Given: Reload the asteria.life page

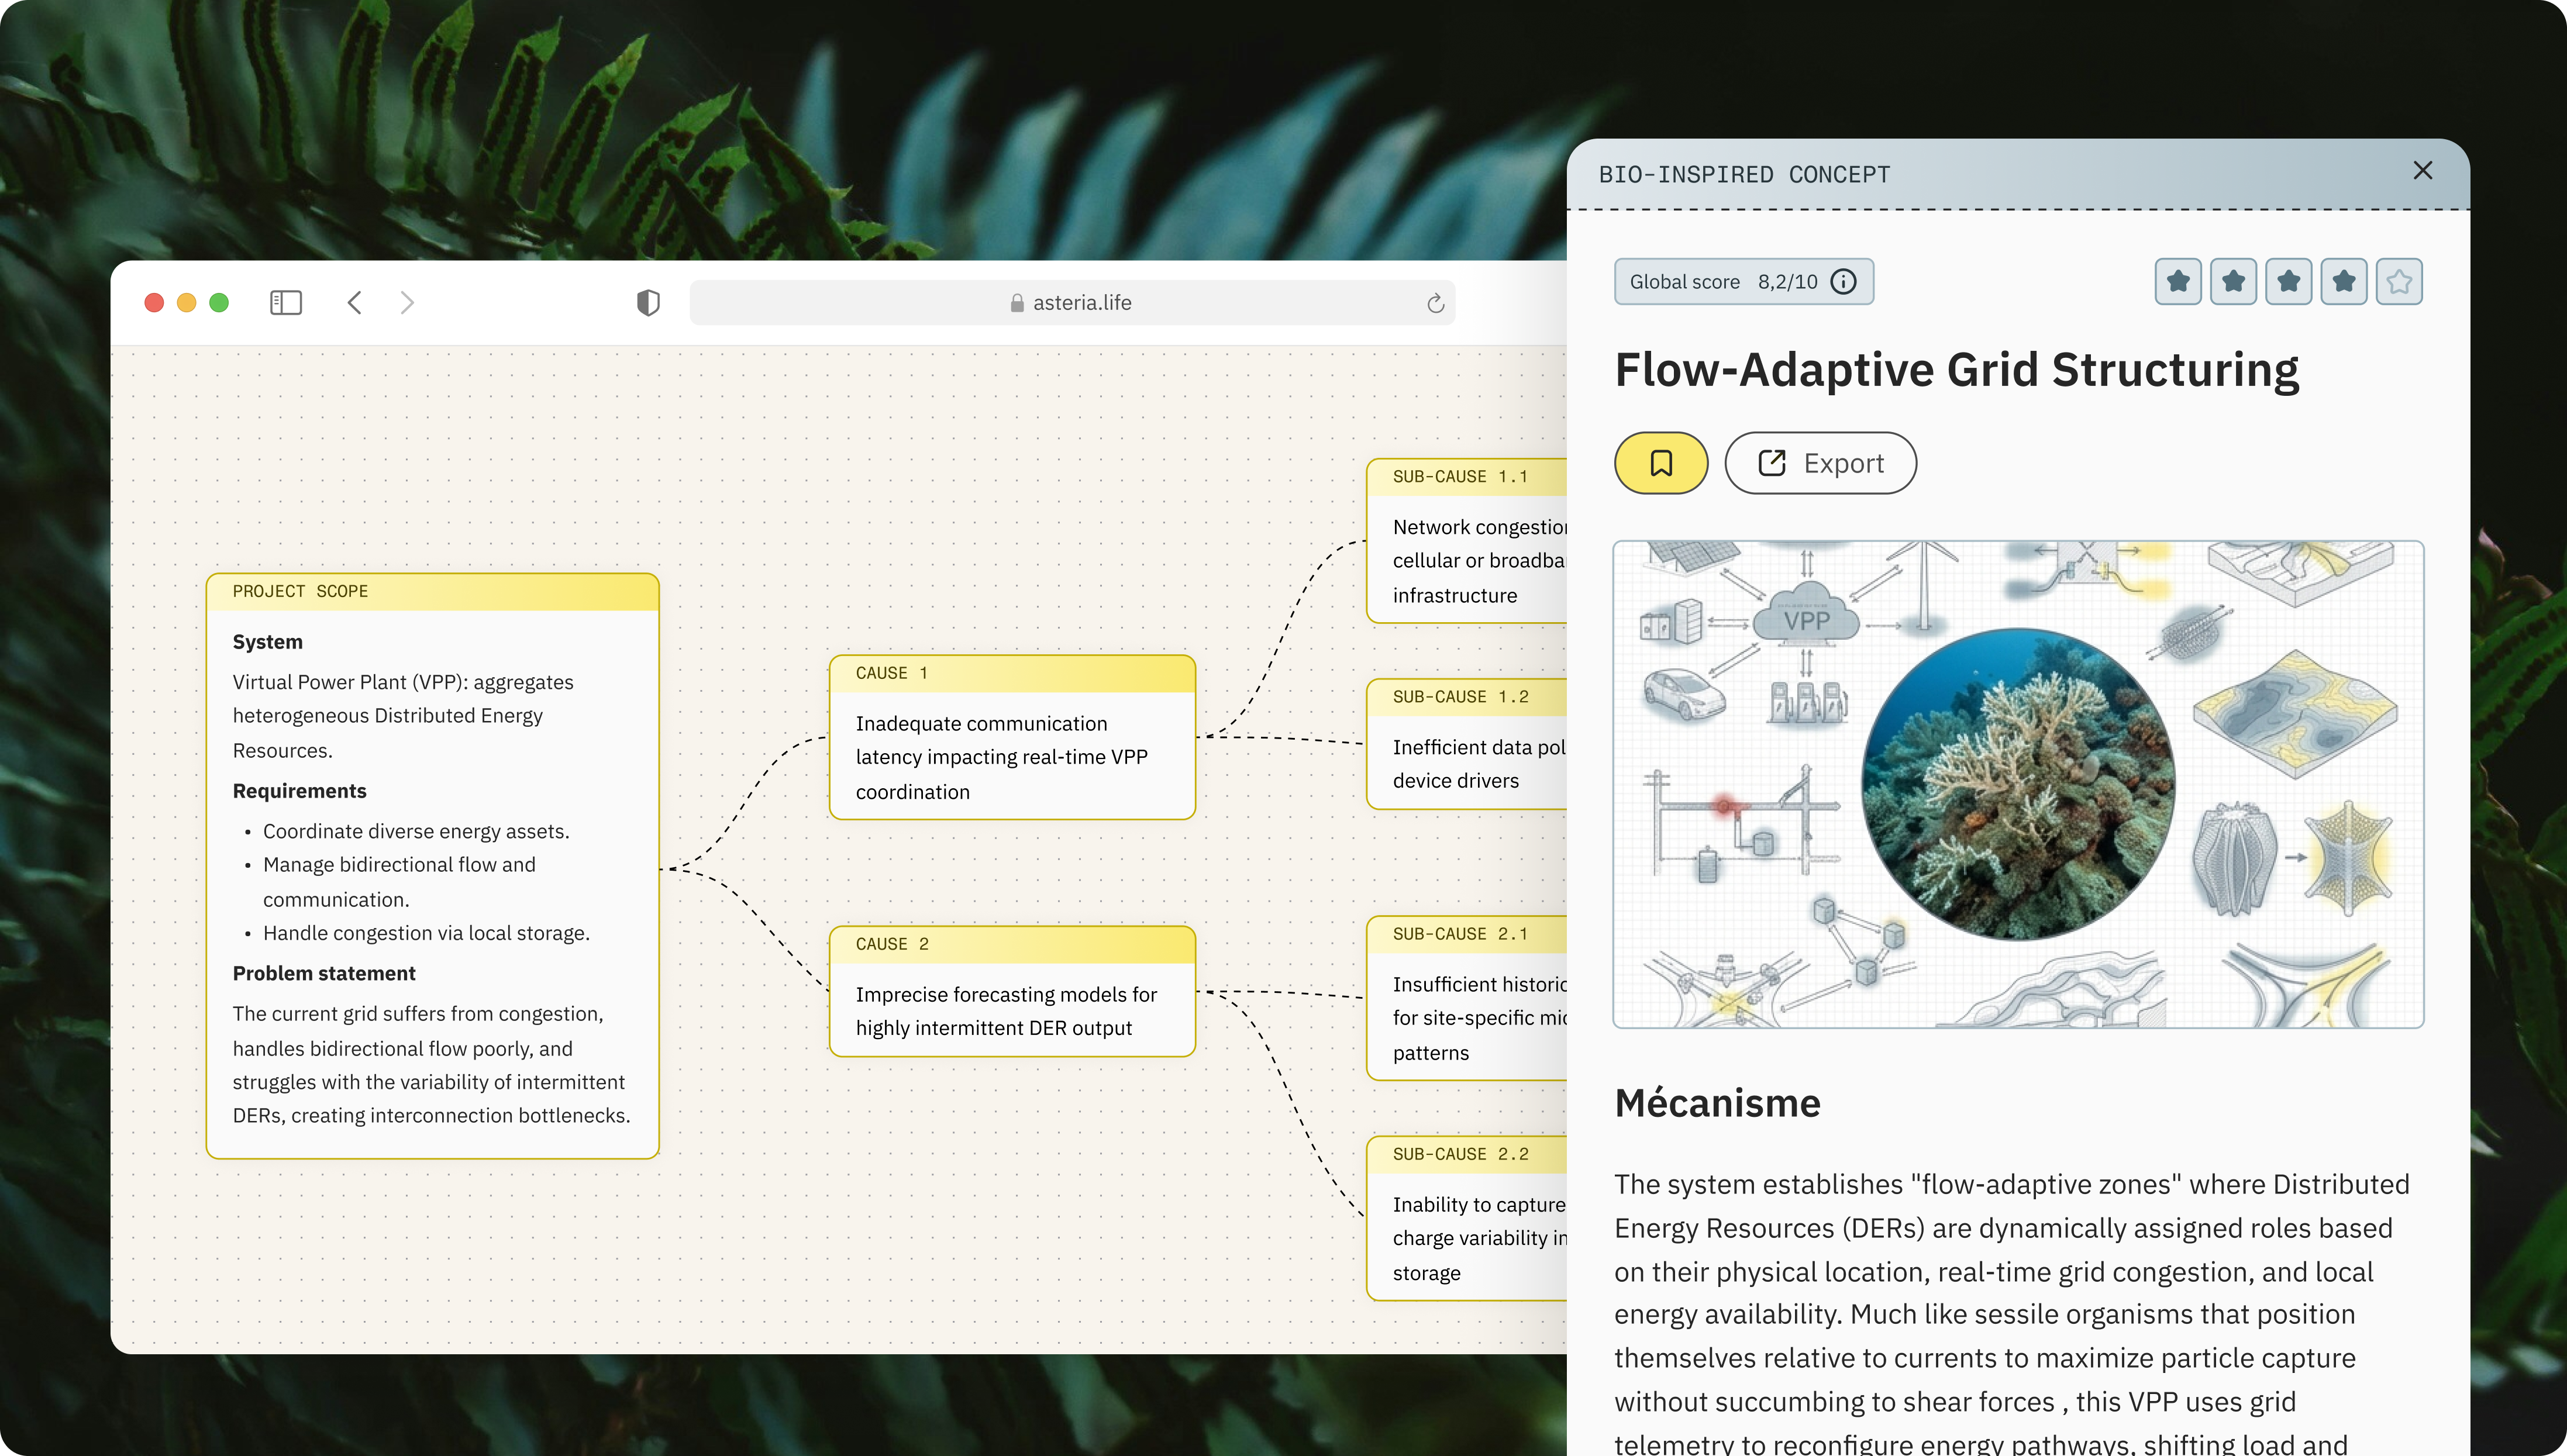Looking at the screenshot, I should 1435,303.
